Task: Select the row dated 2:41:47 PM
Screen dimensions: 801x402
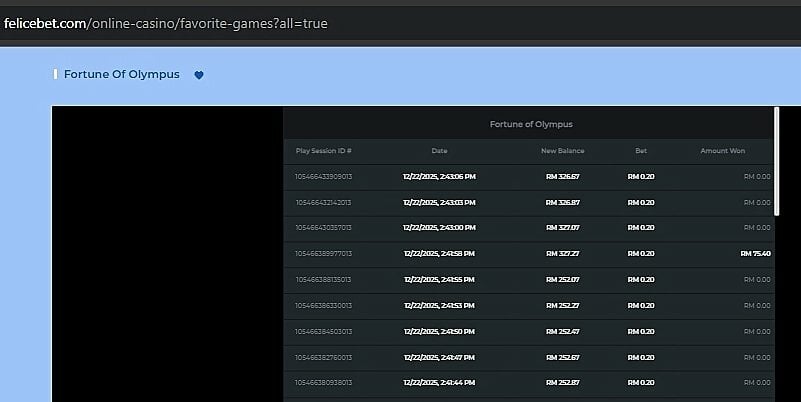Action: [x=439, y=357]
